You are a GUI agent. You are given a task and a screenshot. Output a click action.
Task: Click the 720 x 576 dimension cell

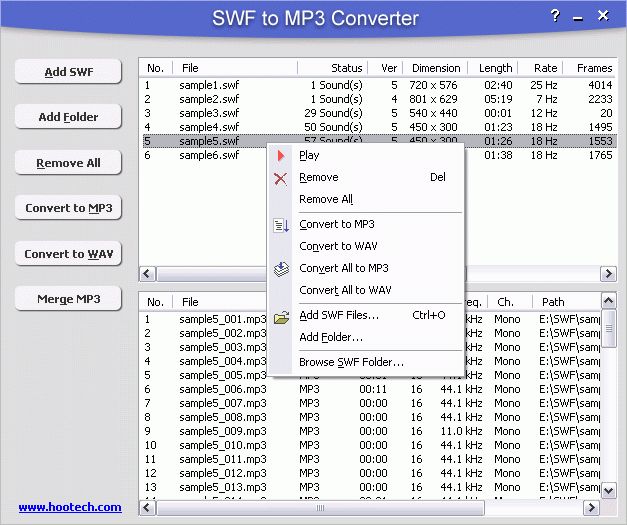click(x=433, y=85)
